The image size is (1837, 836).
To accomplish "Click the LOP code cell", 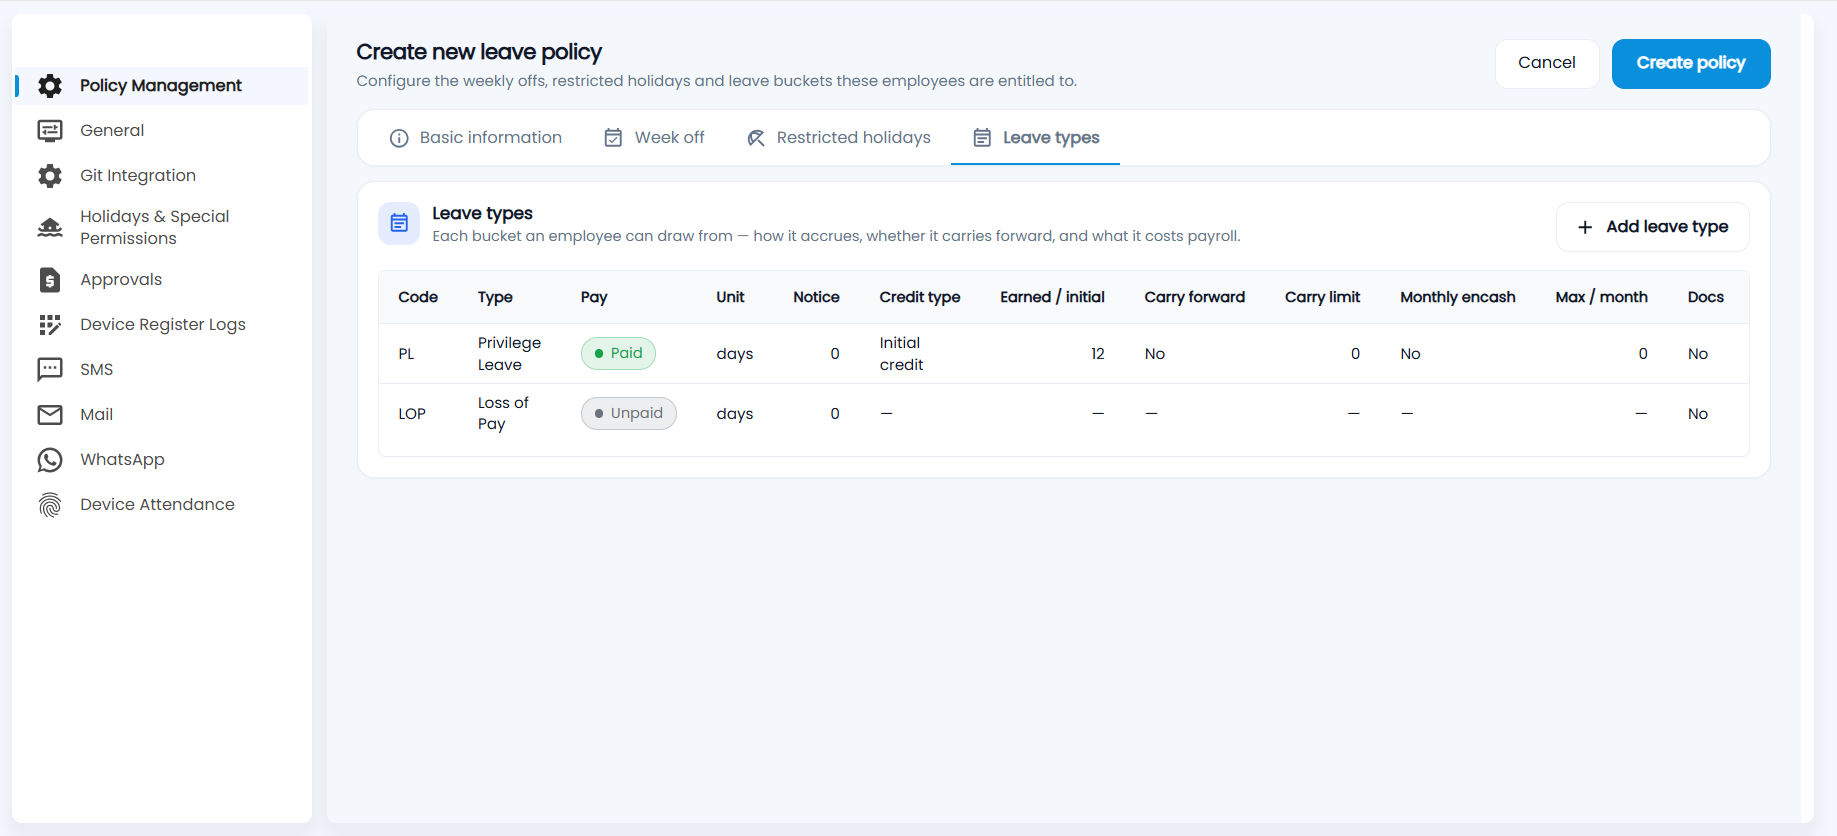I will [412, 414].
